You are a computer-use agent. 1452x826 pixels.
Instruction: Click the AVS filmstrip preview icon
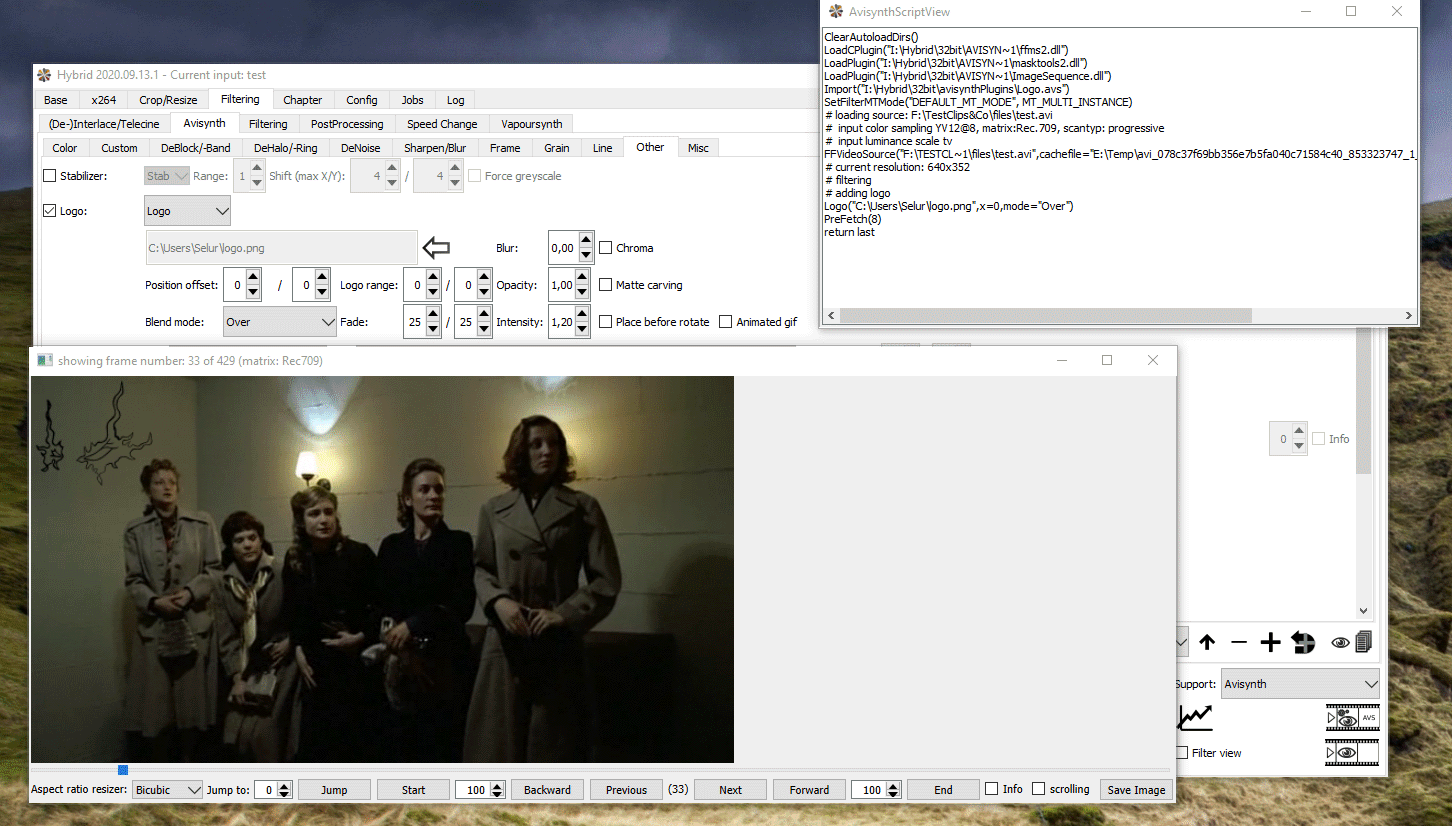pos(1352,717)
